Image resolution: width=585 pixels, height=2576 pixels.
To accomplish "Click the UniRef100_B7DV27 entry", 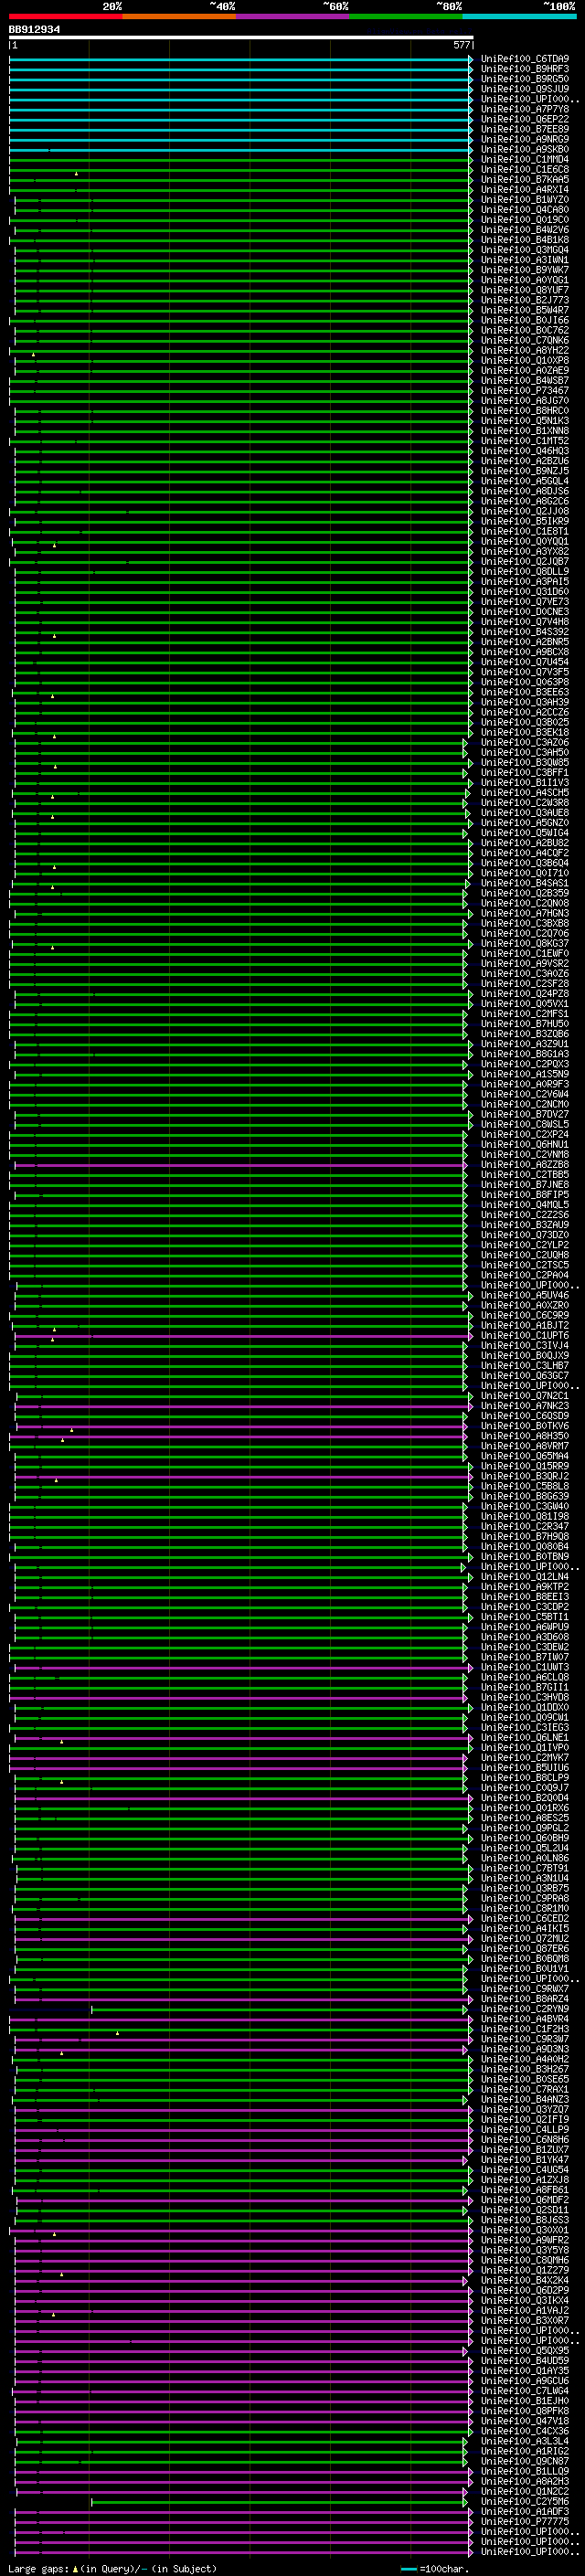I will coord(525,1114).
